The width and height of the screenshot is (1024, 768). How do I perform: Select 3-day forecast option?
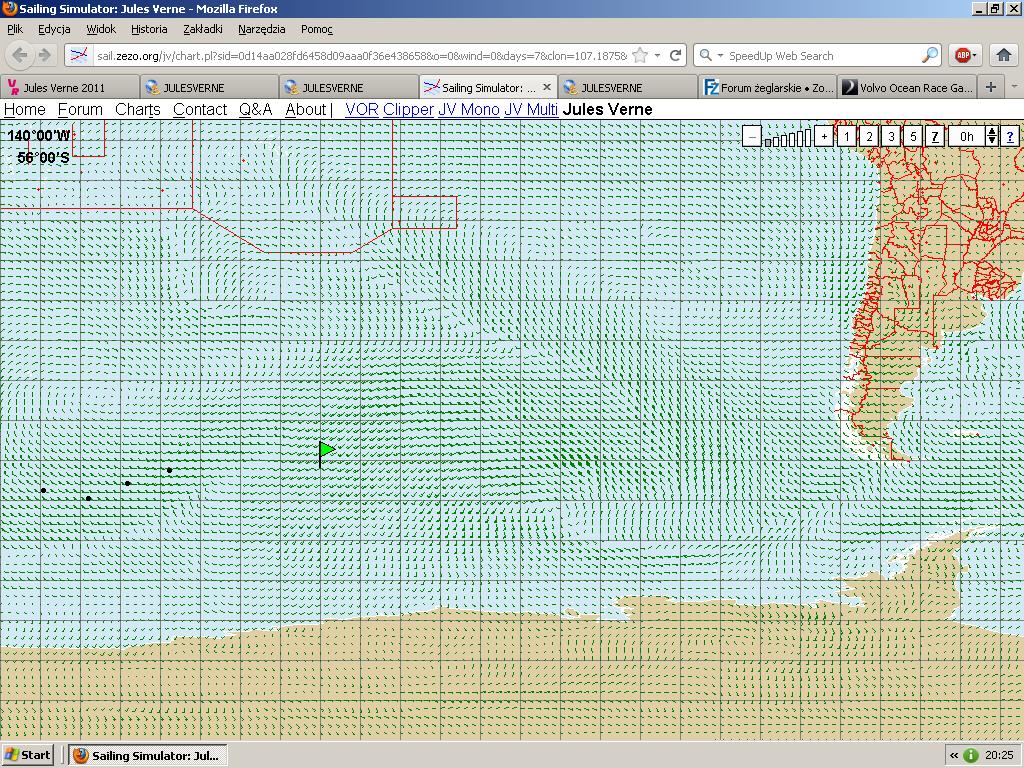tap(891, 136)
